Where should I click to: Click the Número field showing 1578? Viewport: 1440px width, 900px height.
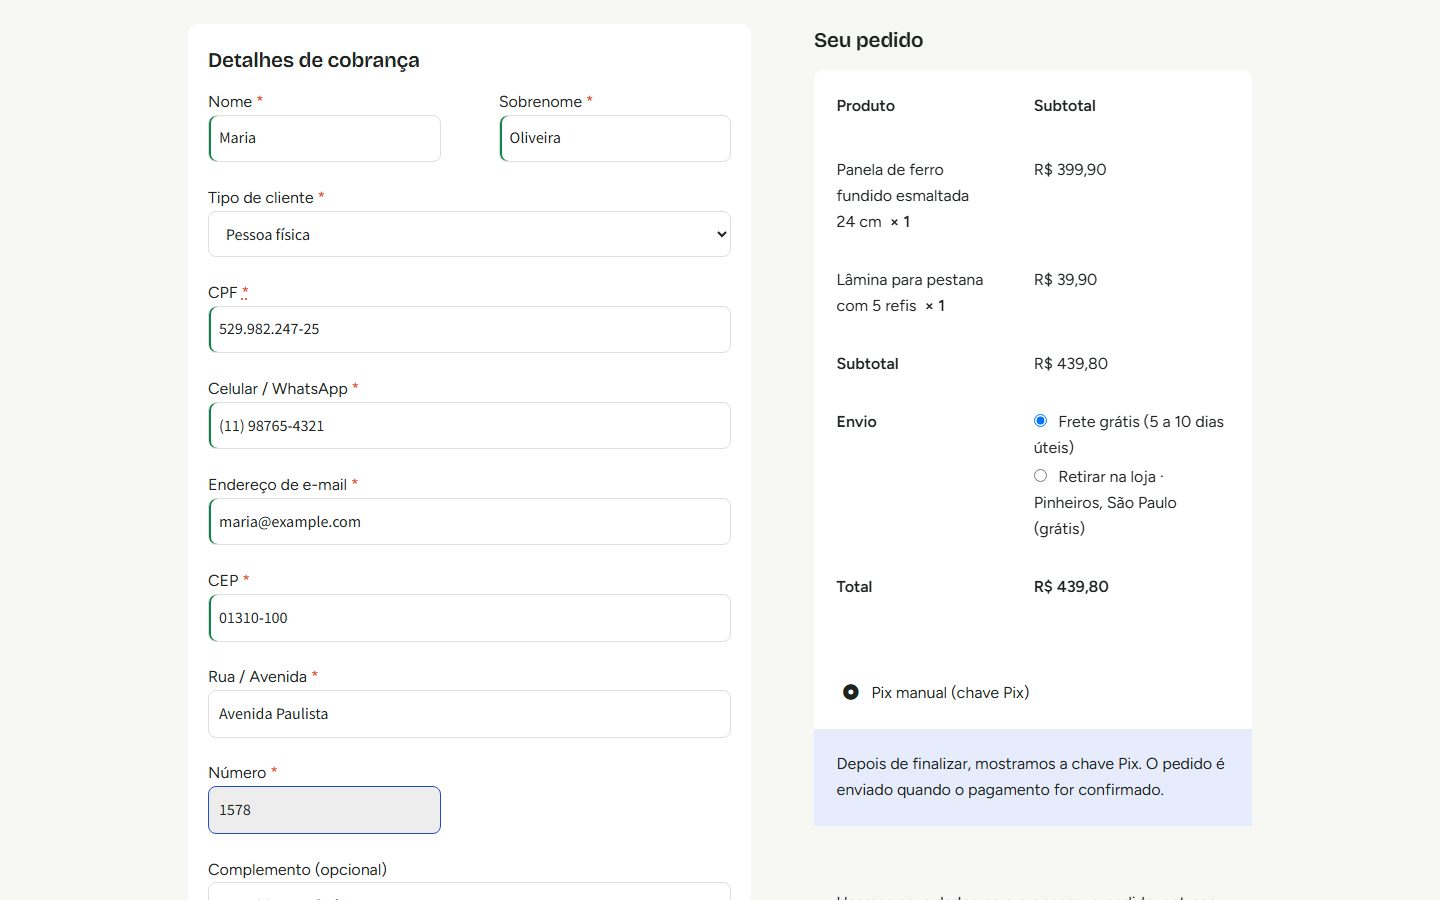point(324,810)
